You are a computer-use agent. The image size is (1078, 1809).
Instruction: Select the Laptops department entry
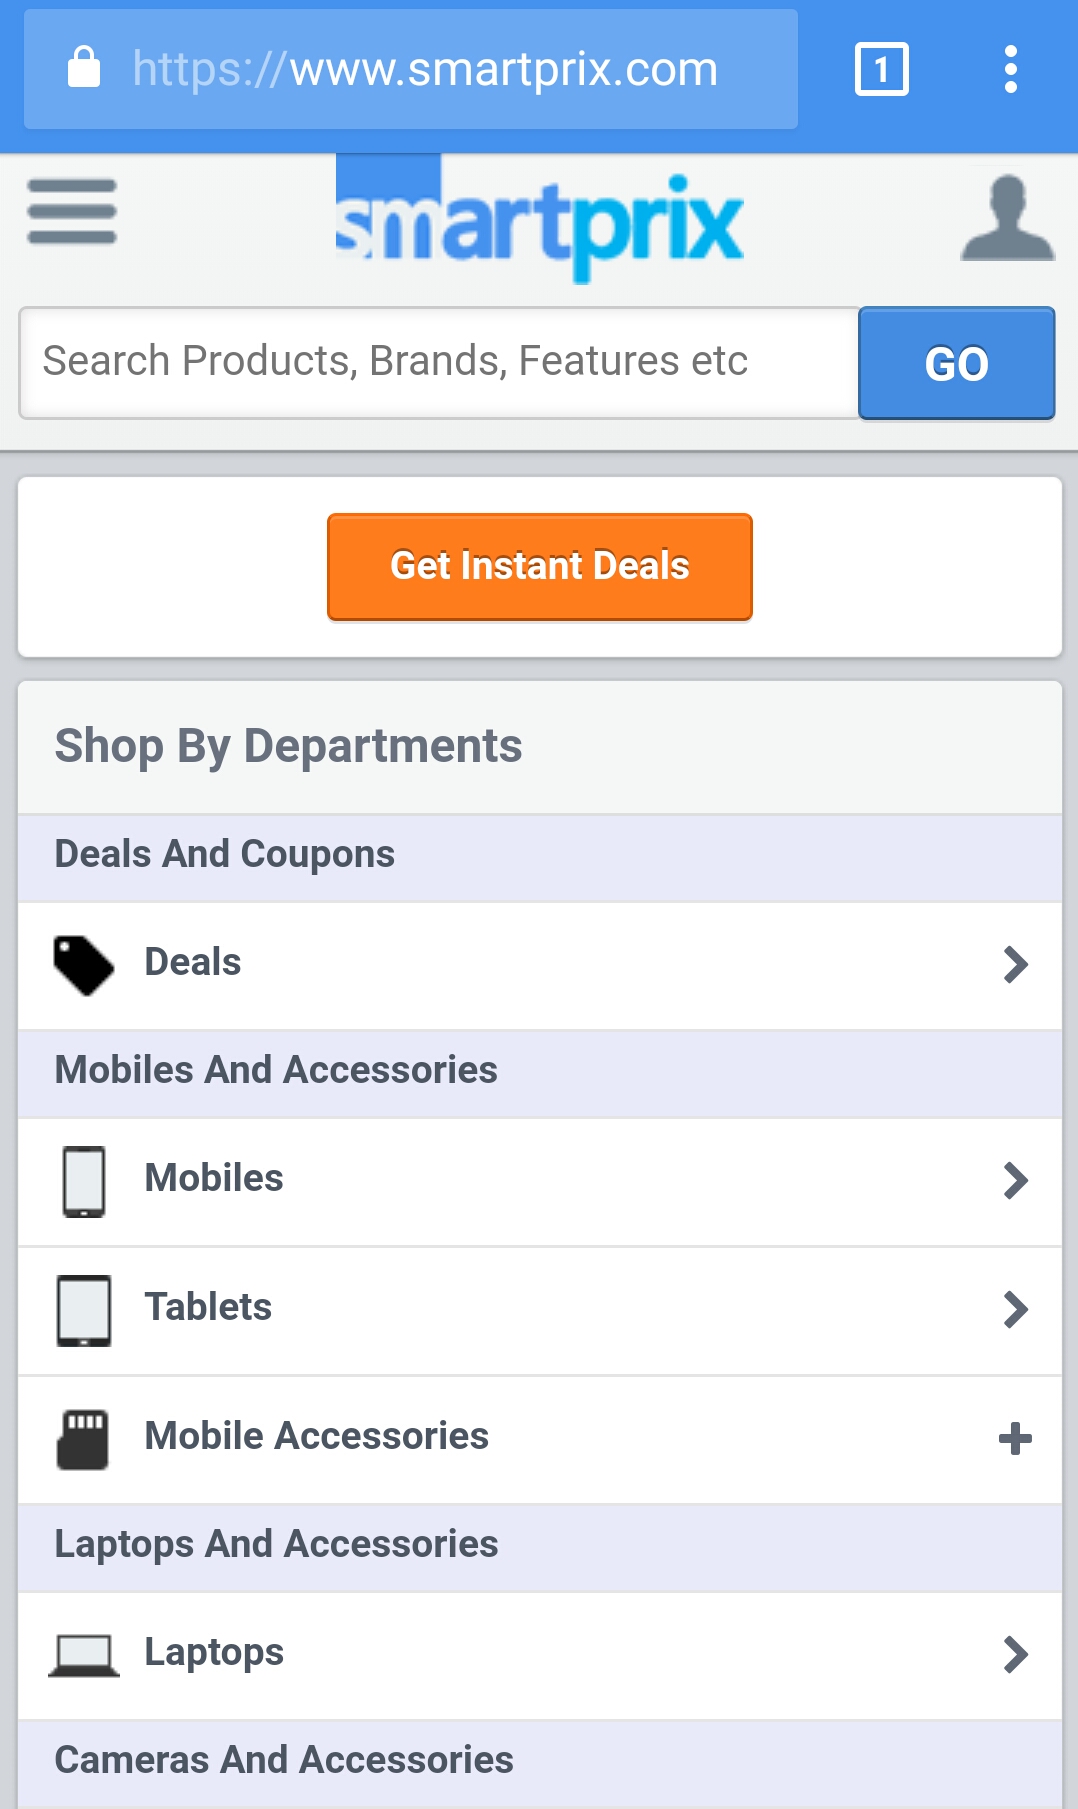(x=540, y=1656)
